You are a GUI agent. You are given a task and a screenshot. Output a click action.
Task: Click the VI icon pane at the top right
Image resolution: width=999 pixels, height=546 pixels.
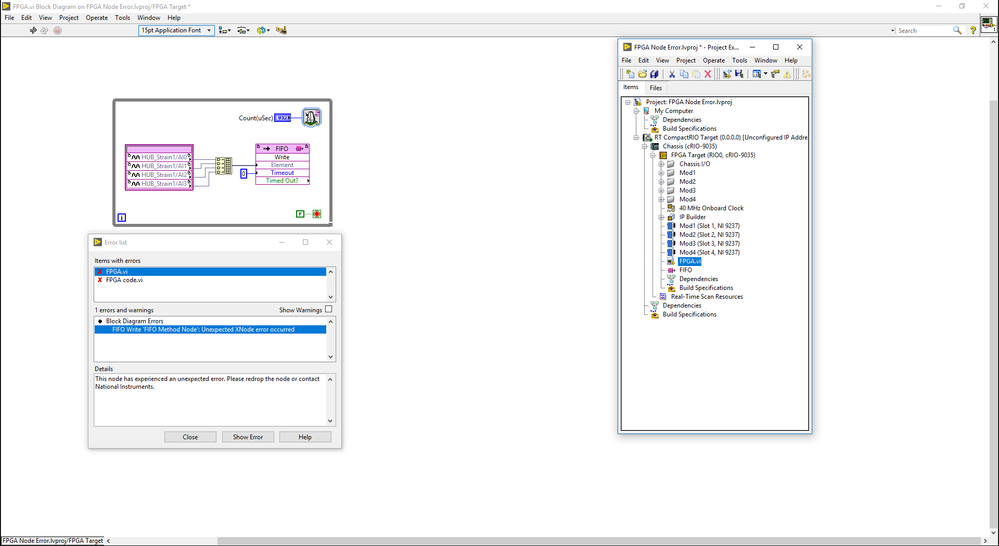[988, 24]
